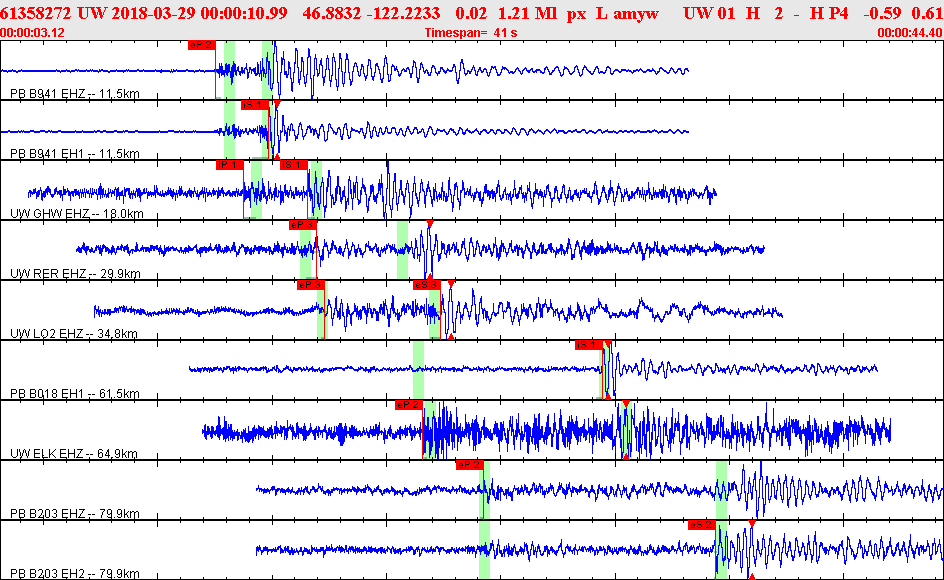
Task: Click the eS 3 pick flag on LO2 EHZ
Action: [x=427, y=285]
